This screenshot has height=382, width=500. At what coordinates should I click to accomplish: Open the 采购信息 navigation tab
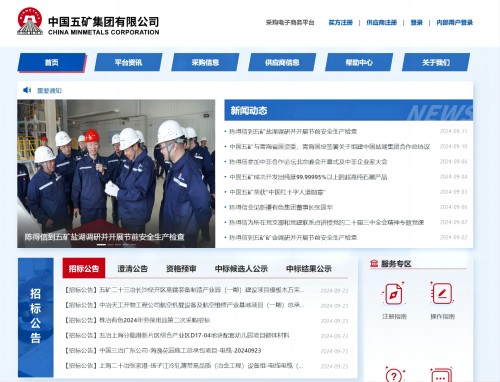pos(205,62)
